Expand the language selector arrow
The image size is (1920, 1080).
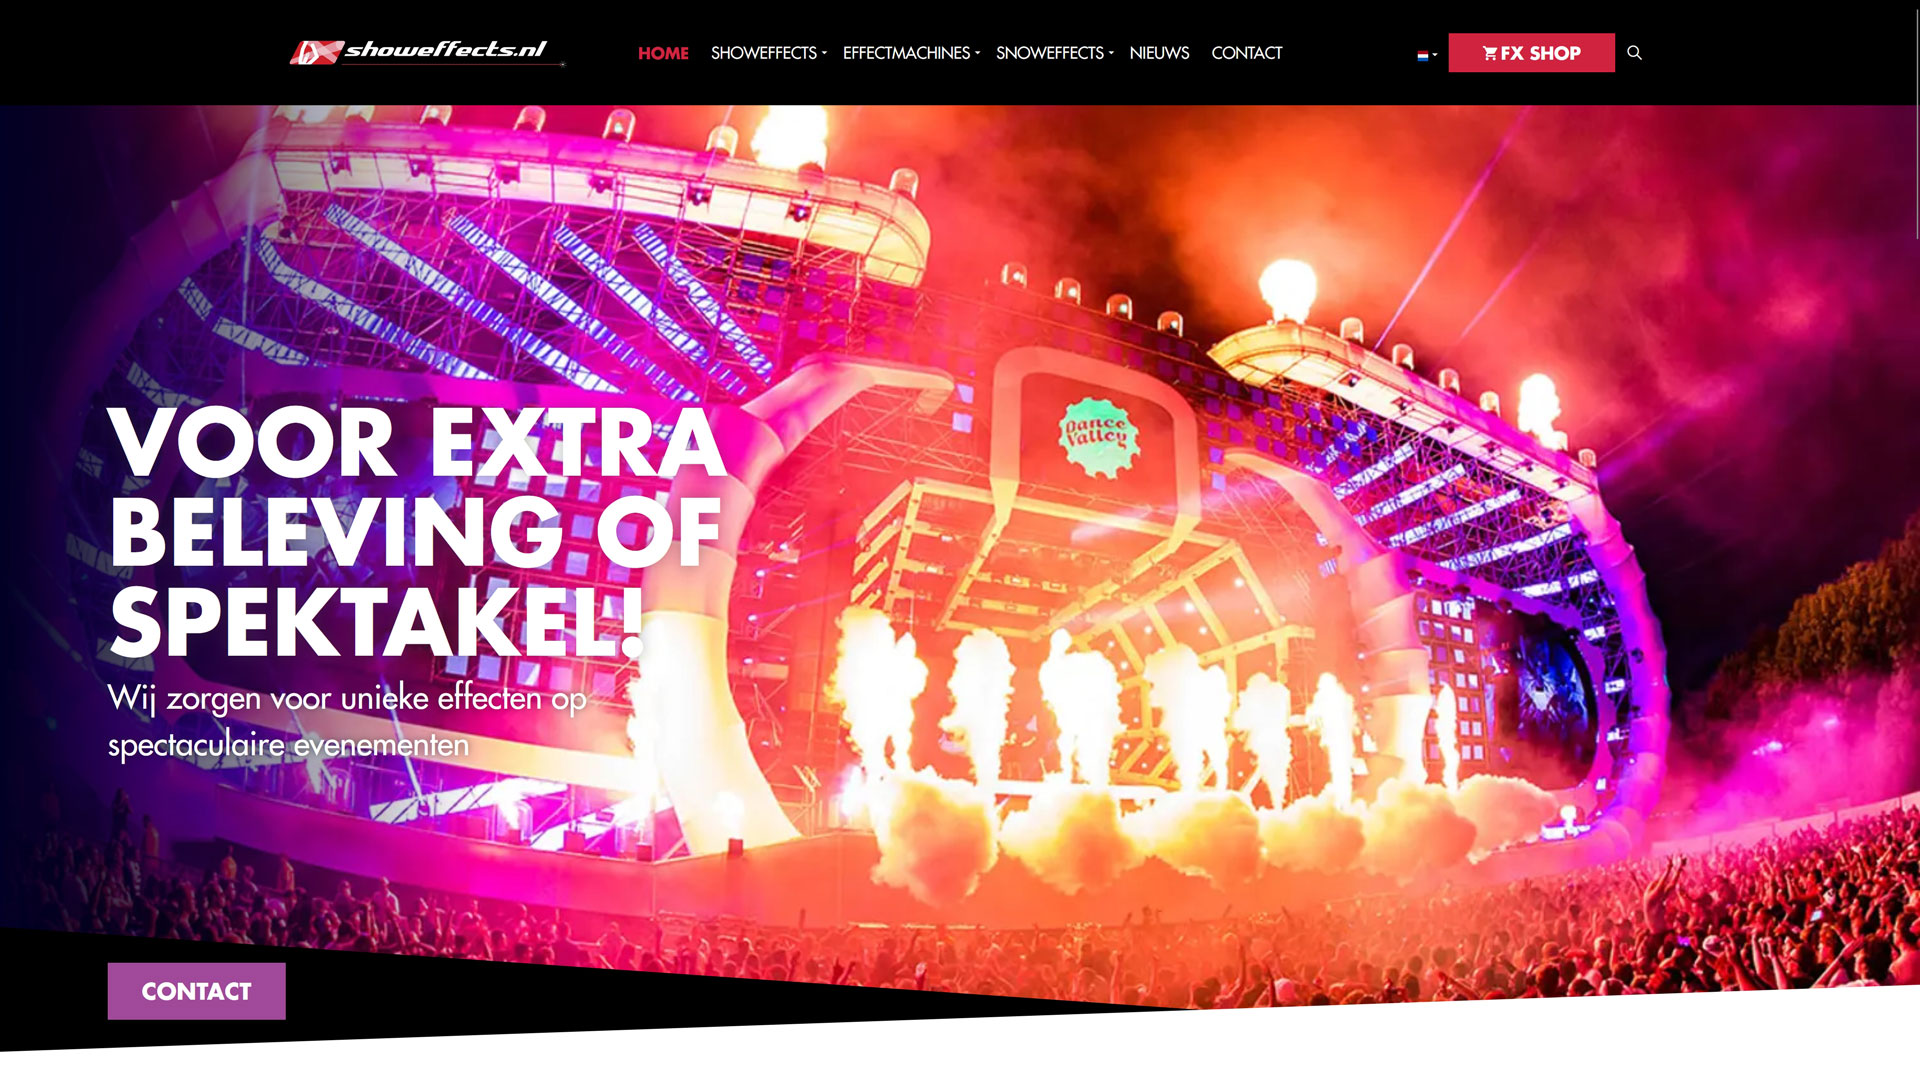click(1435, 55)
